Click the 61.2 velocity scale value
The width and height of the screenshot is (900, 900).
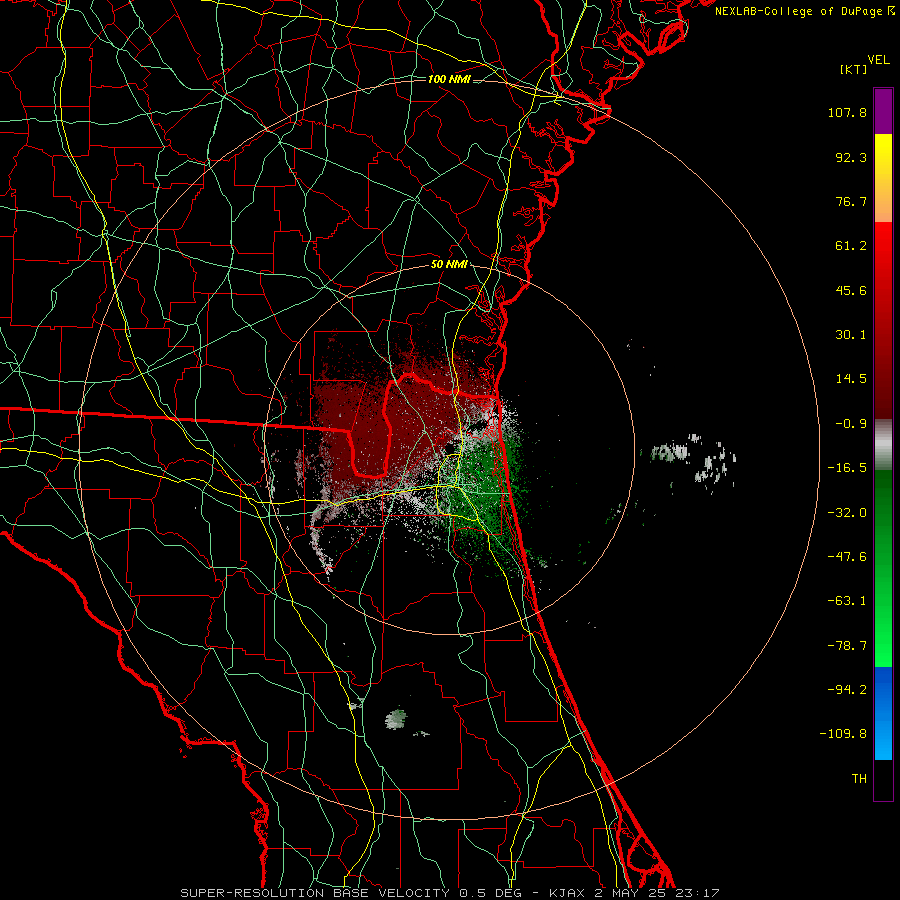pos(851,246)
